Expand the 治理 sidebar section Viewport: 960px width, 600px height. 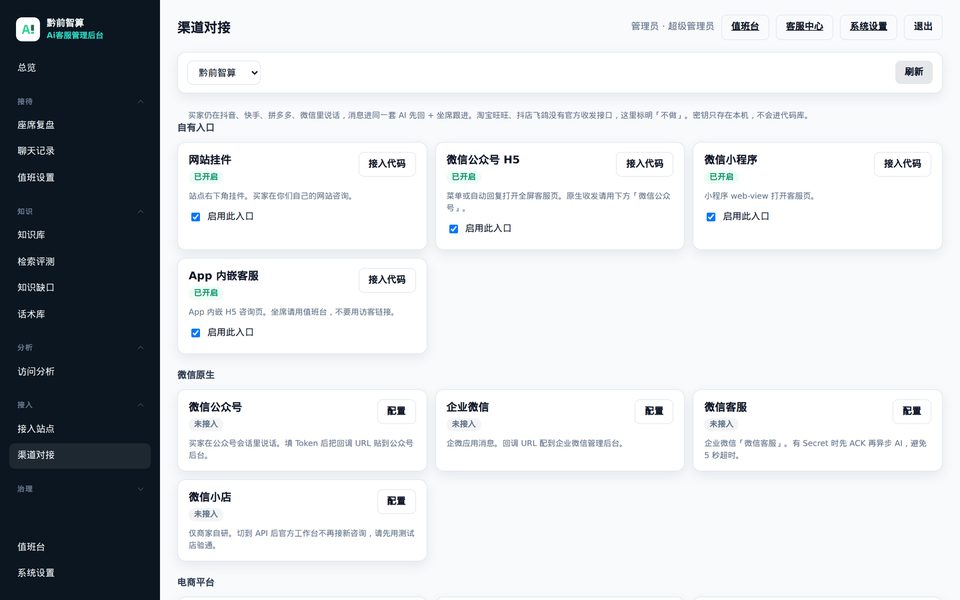(x=80, y=489)
